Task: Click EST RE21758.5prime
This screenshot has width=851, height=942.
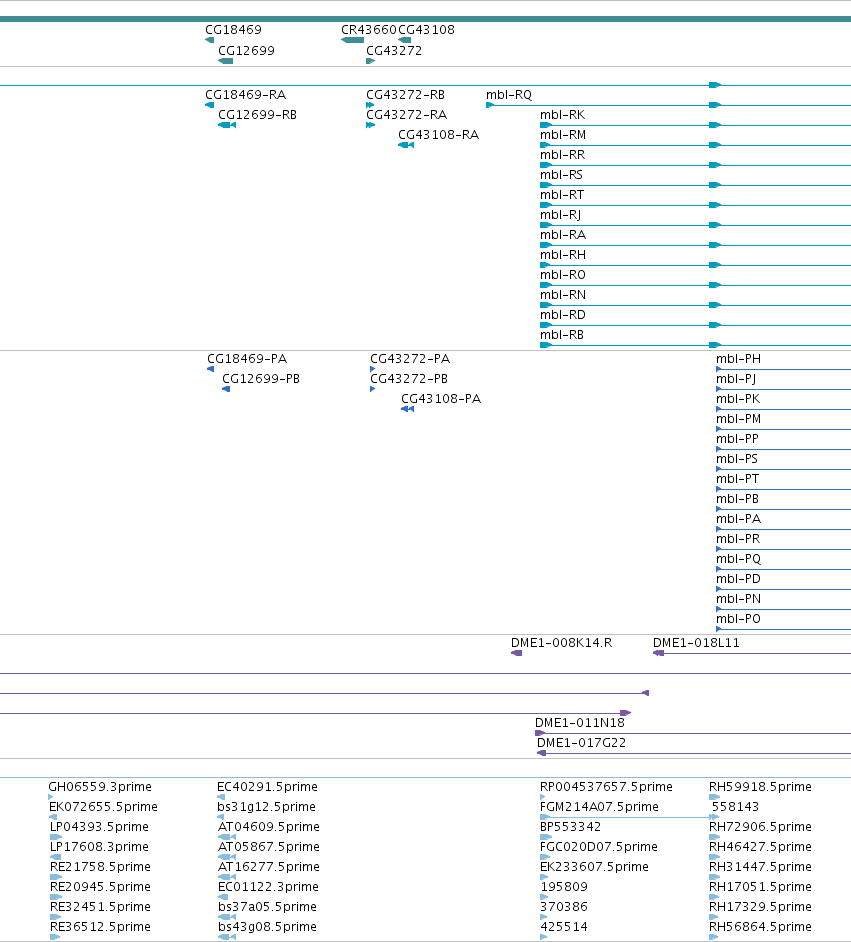Action: pos(100,866)
